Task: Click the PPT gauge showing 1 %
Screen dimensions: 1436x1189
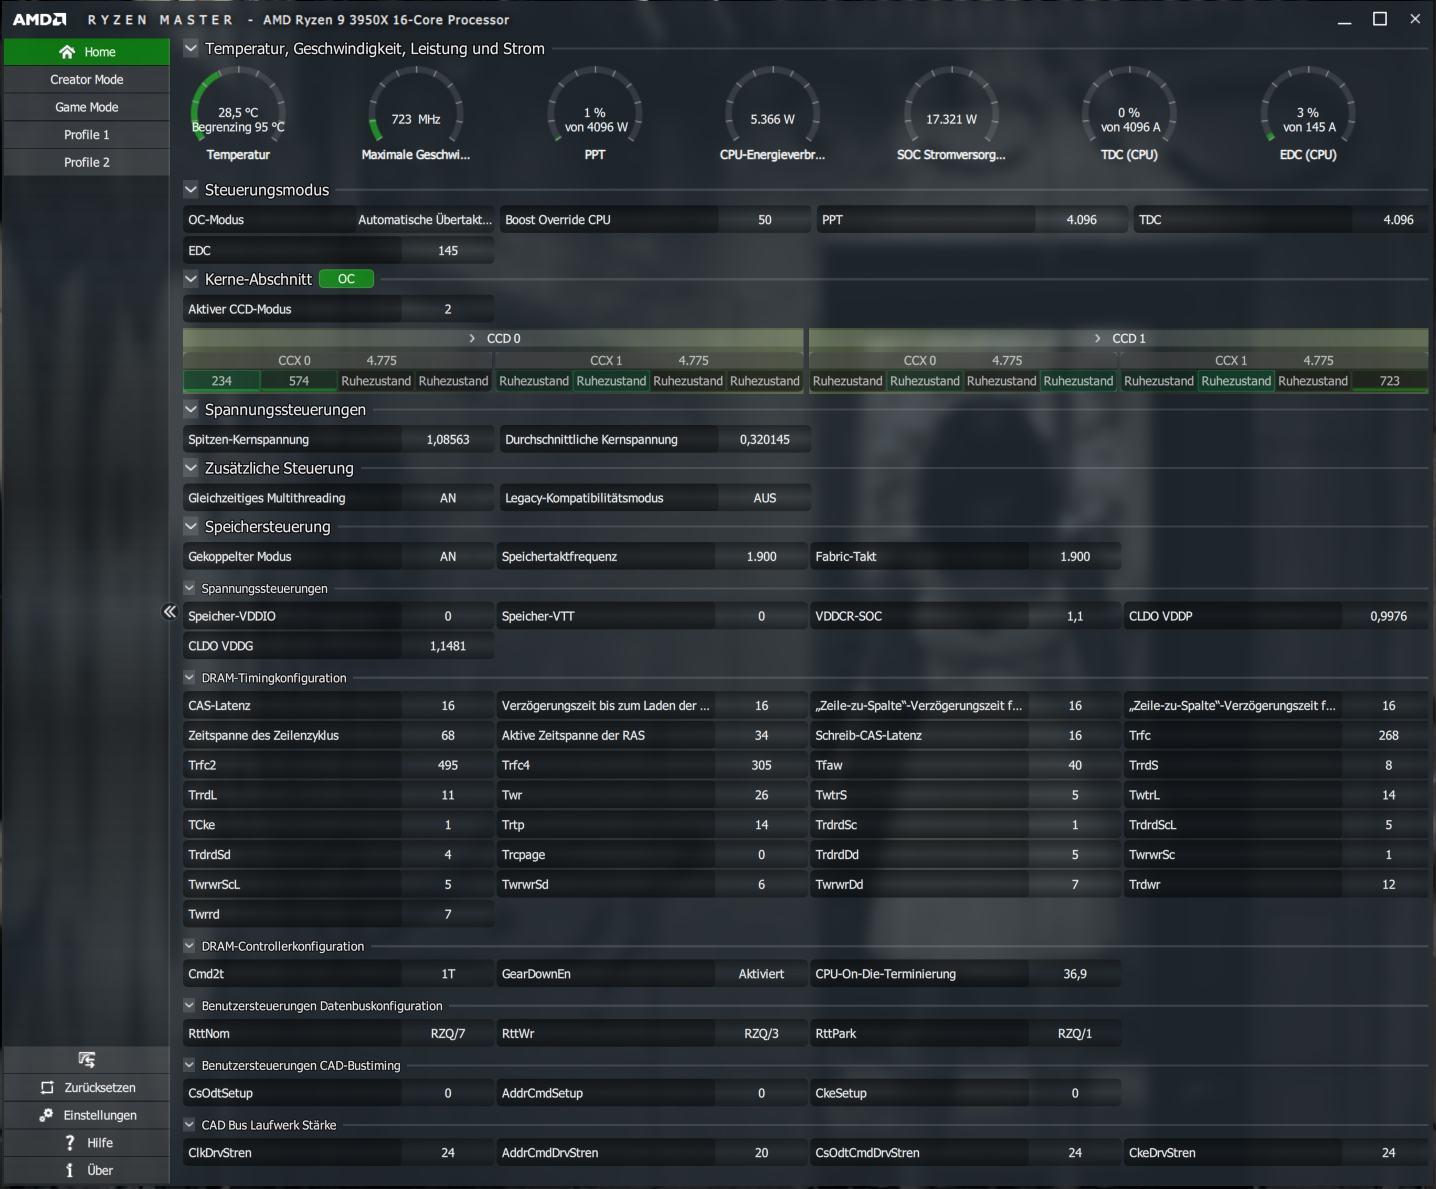Action: click(x=595, y=114)
